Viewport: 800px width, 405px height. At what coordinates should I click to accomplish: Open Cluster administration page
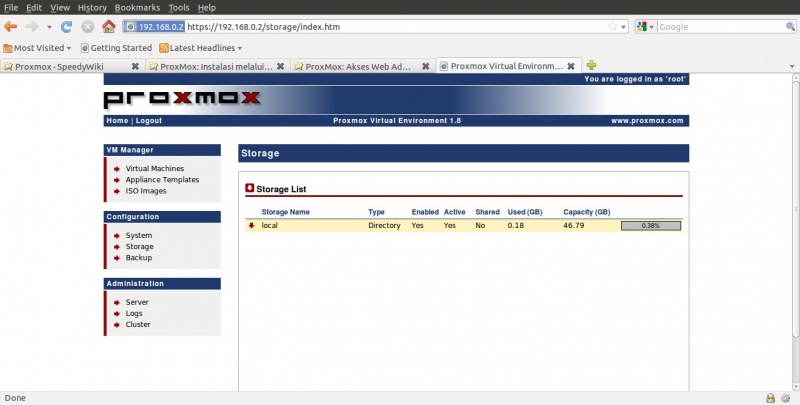click(138, 324)
